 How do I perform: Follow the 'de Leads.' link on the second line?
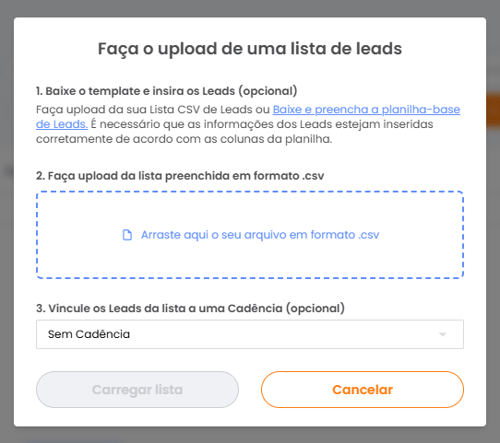point(62,124)
